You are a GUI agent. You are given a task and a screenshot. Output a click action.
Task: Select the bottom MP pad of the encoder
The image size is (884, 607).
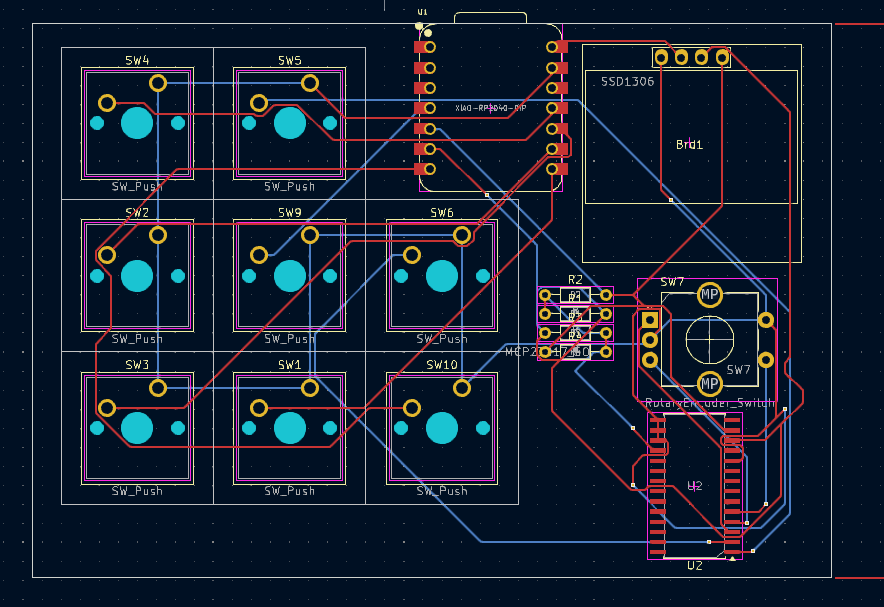point(710,382)
